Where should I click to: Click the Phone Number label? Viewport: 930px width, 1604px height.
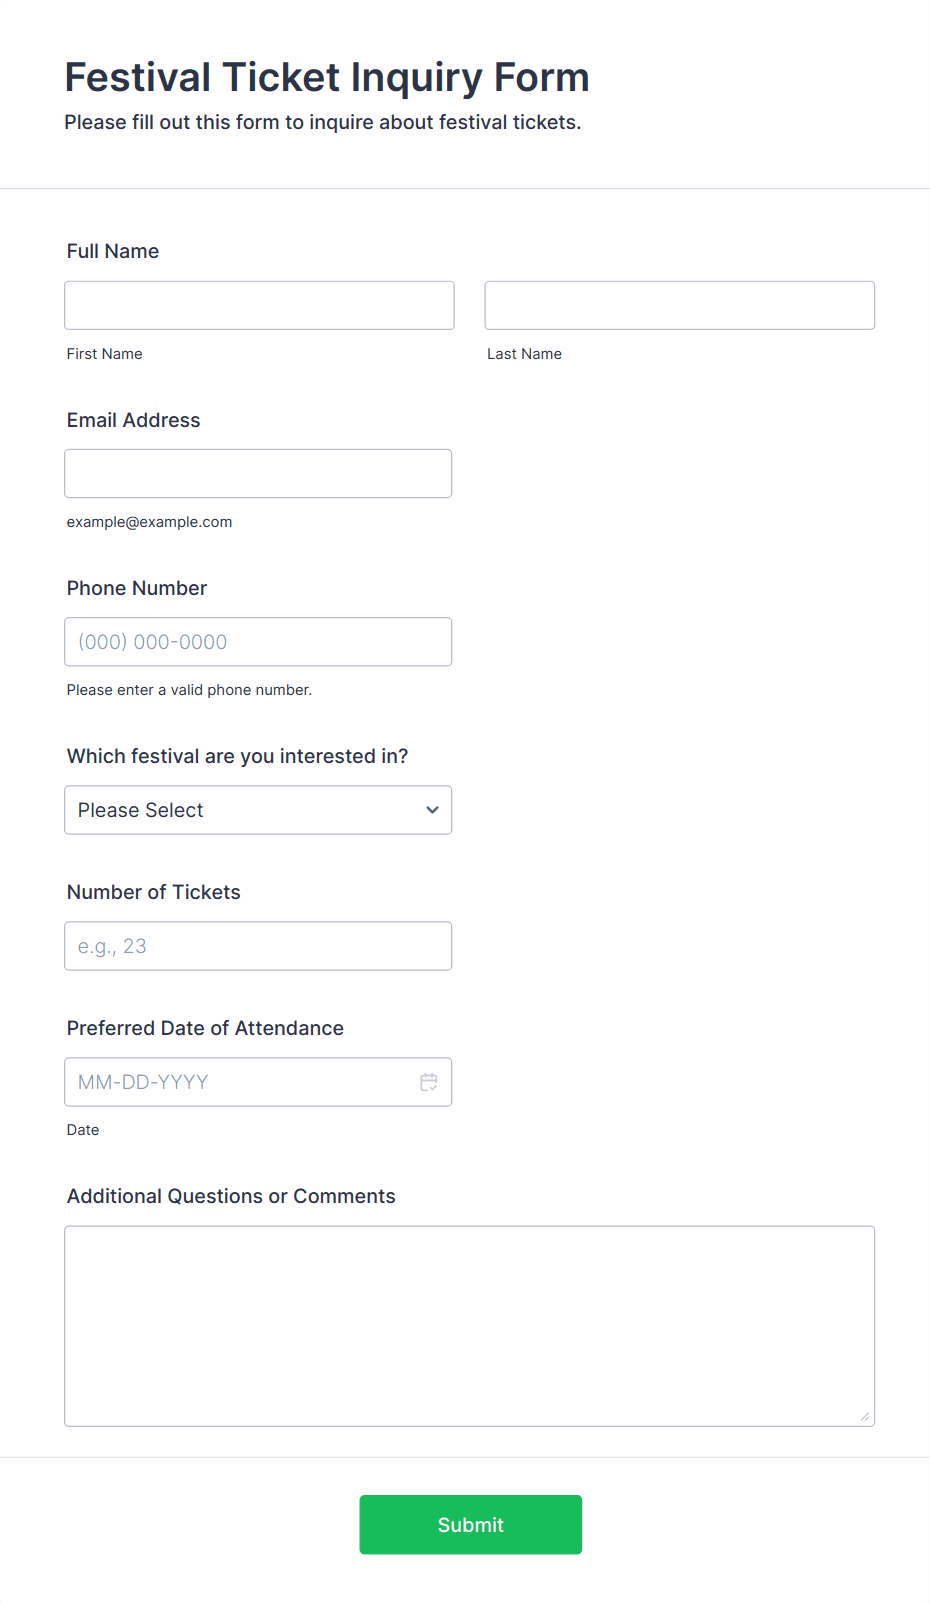pos(137,588)
